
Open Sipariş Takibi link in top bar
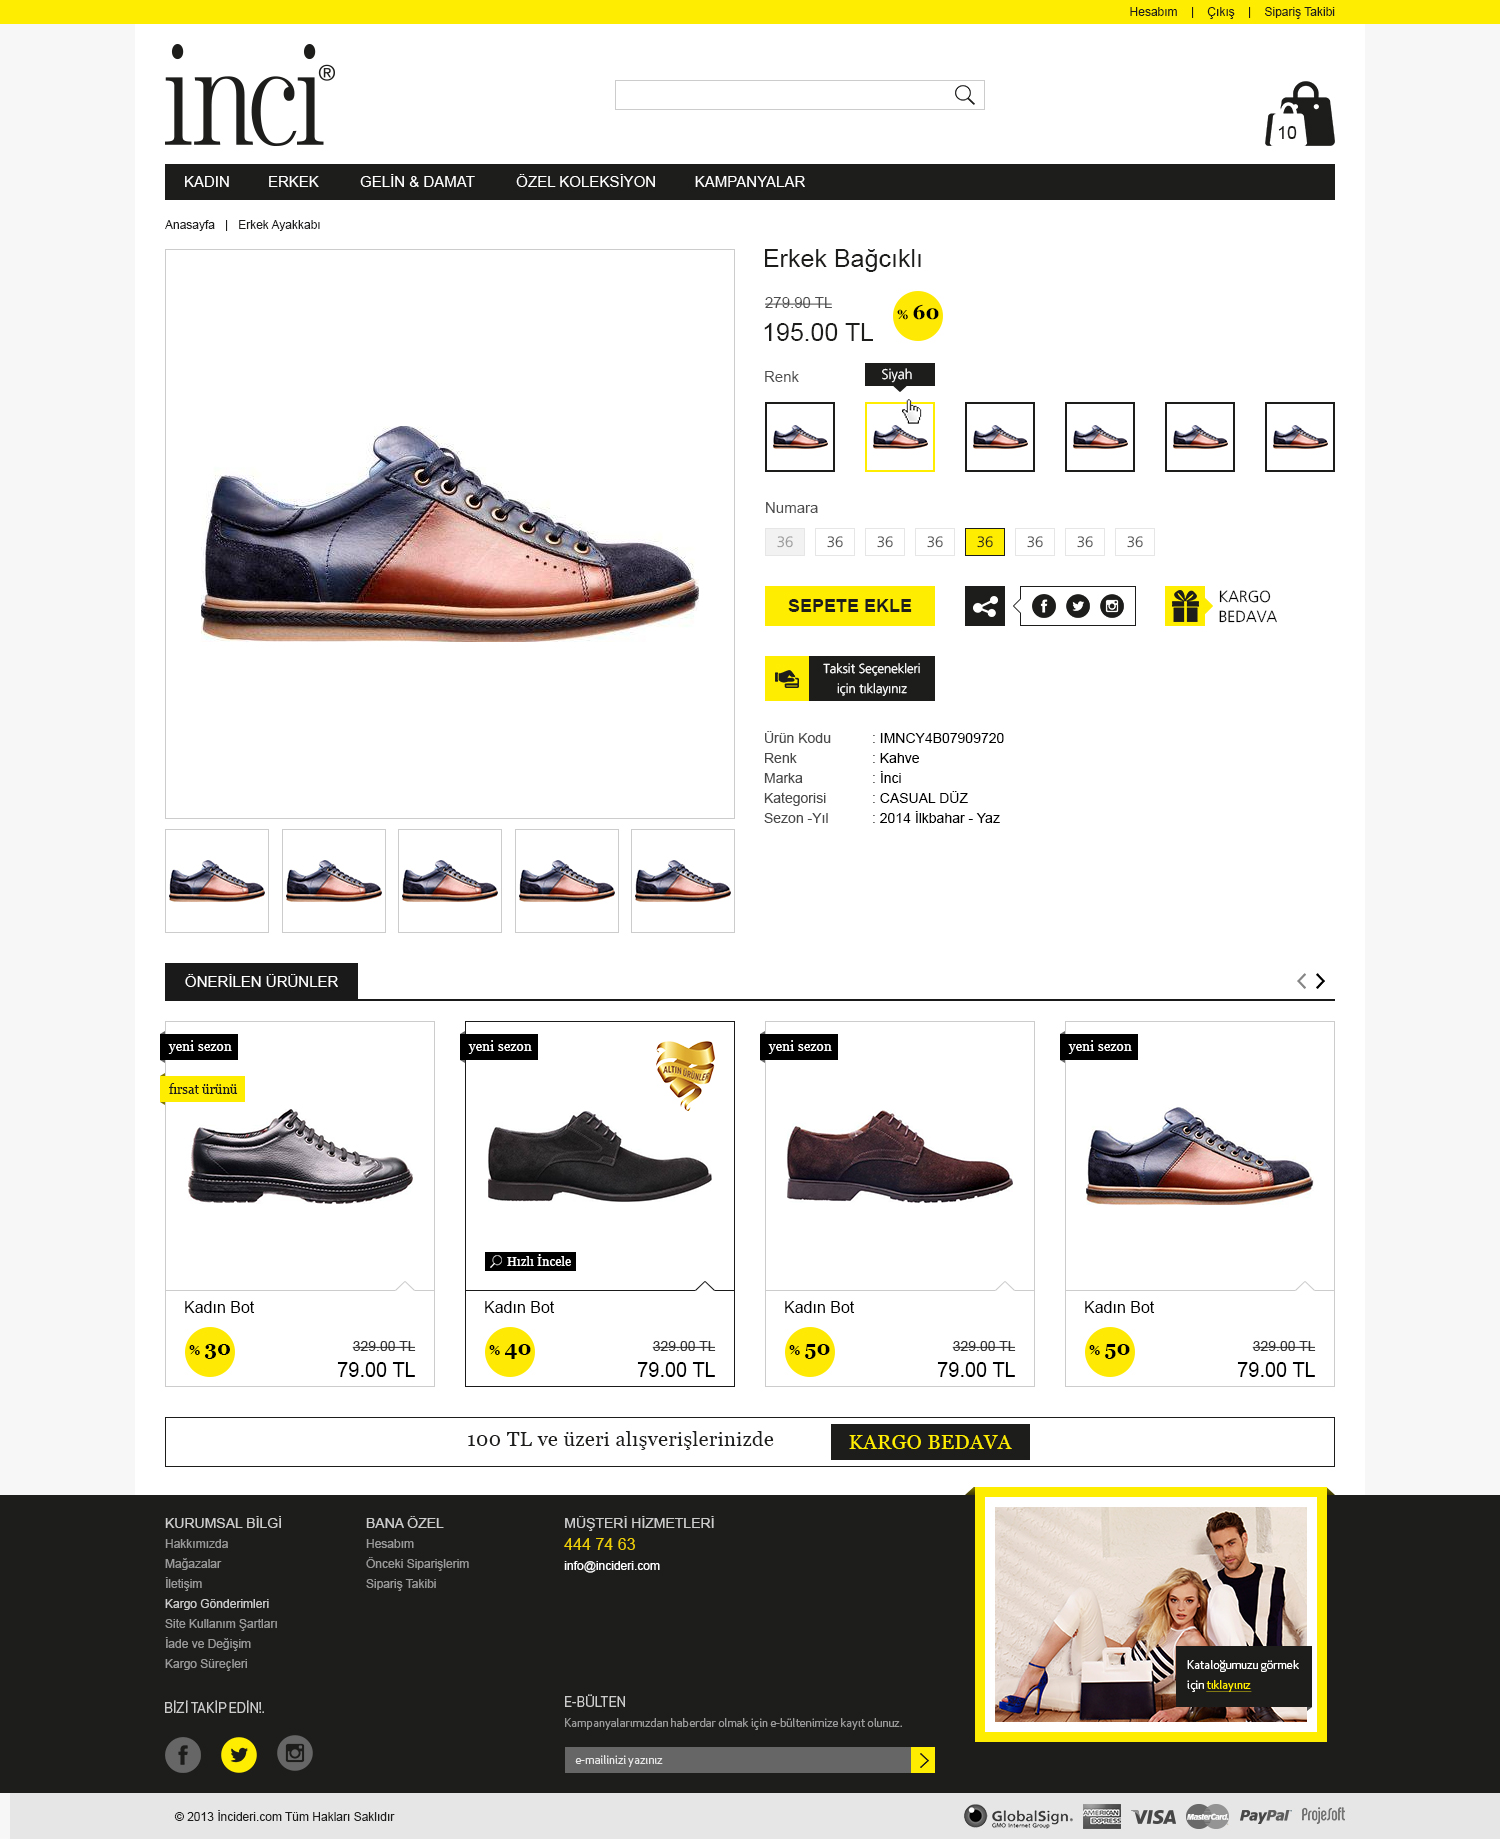coord(1299,12)
